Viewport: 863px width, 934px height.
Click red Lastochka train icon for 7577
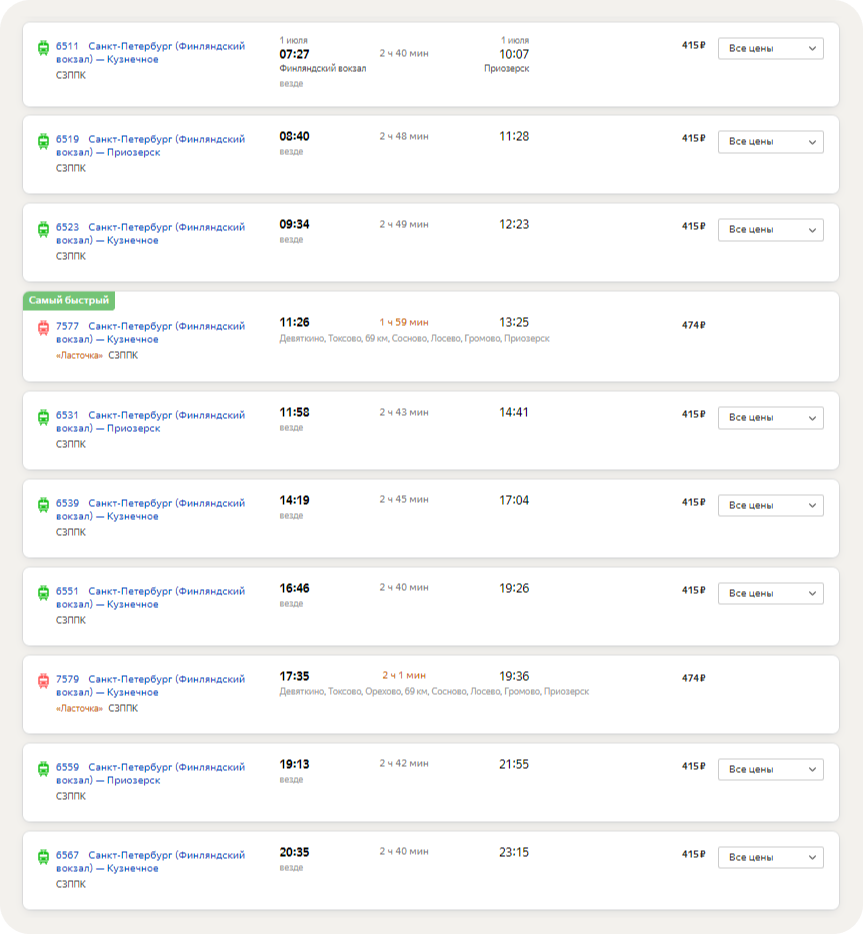coord(43,327)
